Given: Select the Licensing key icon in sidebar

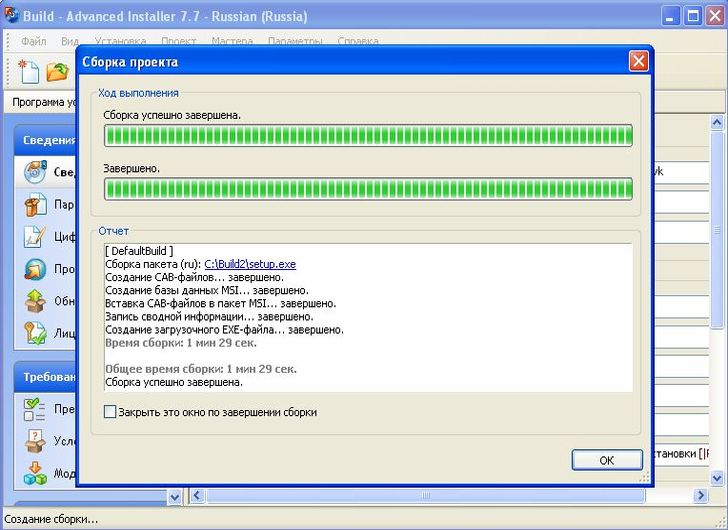Looking at the screenshot, I should pyautogui.click(x=35, y=333).
